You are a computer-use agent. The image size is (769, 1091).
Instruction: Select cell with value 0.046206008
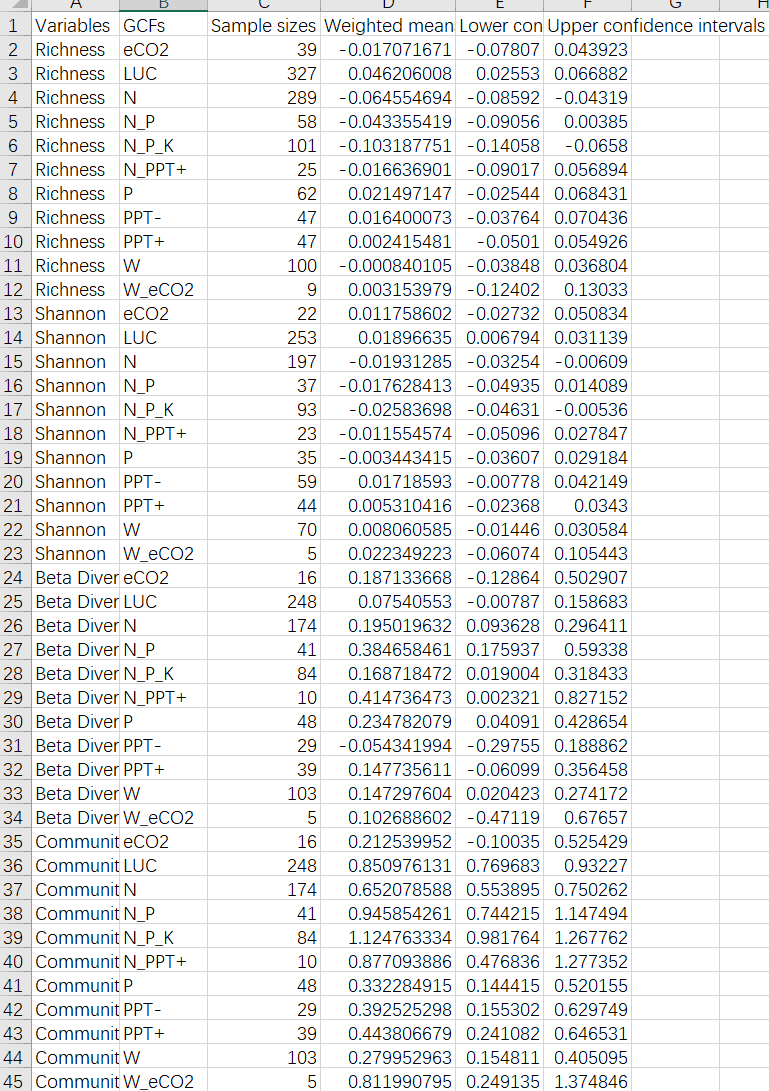(388, 74)
